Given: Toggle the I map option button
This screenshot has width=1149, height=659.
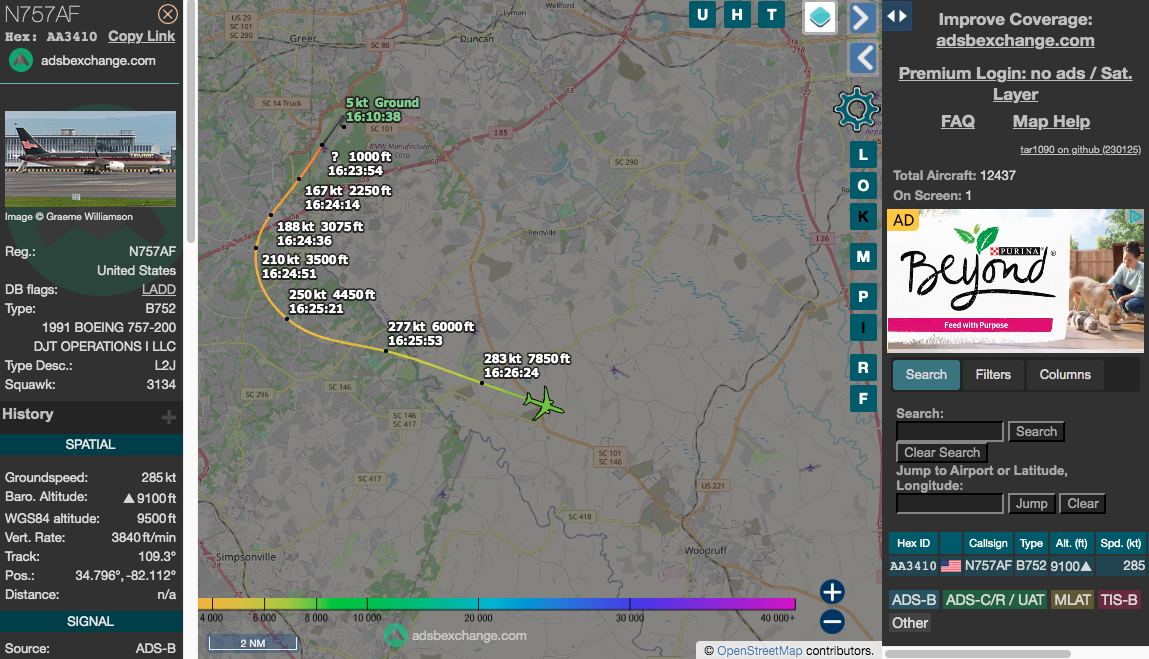Looking at the screenshot, I should [x=863, y=328].
